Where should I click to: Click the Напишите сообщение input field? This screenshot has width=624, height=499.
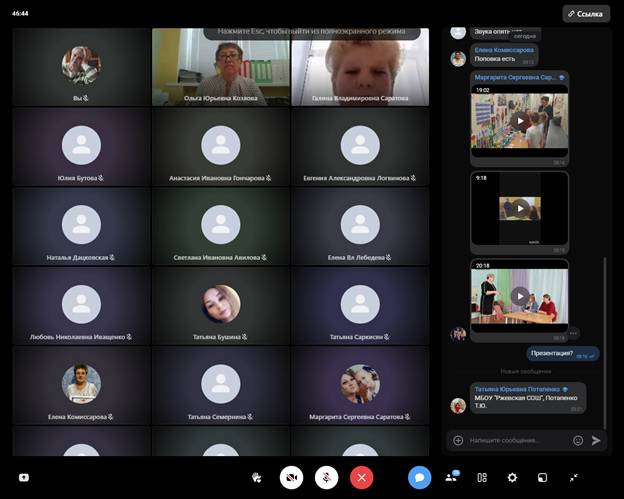point(515,440)
